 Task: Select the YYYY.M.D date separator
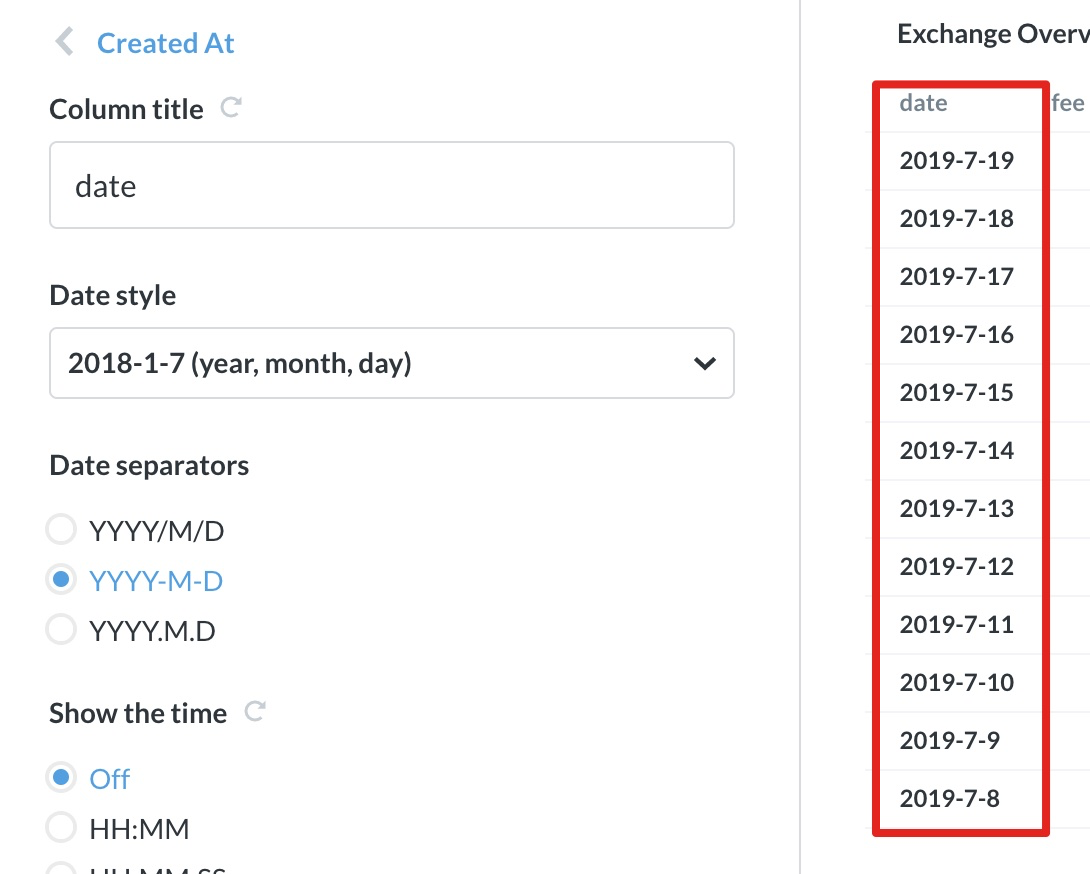pyautogui.click(x=61, y=629)
